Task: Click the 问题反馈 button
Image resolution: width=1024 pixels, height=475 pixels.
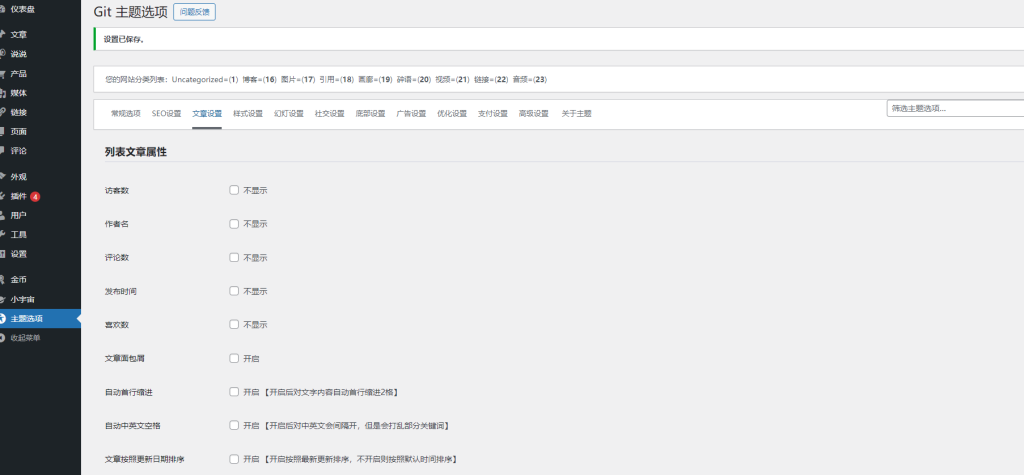Action: click(x=195, y=12)
